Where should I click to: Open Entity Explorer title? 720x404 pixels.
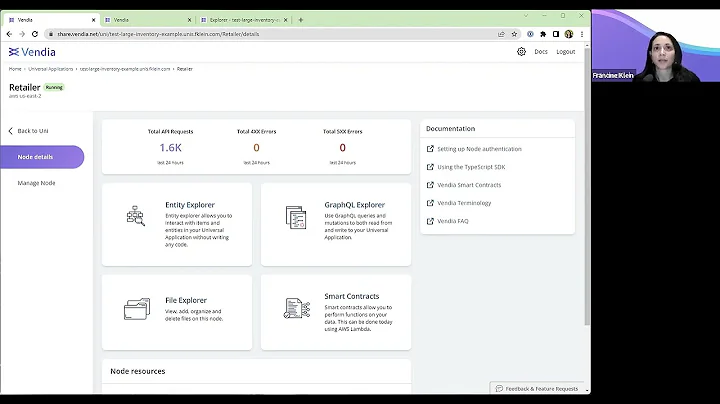(190, 205)
